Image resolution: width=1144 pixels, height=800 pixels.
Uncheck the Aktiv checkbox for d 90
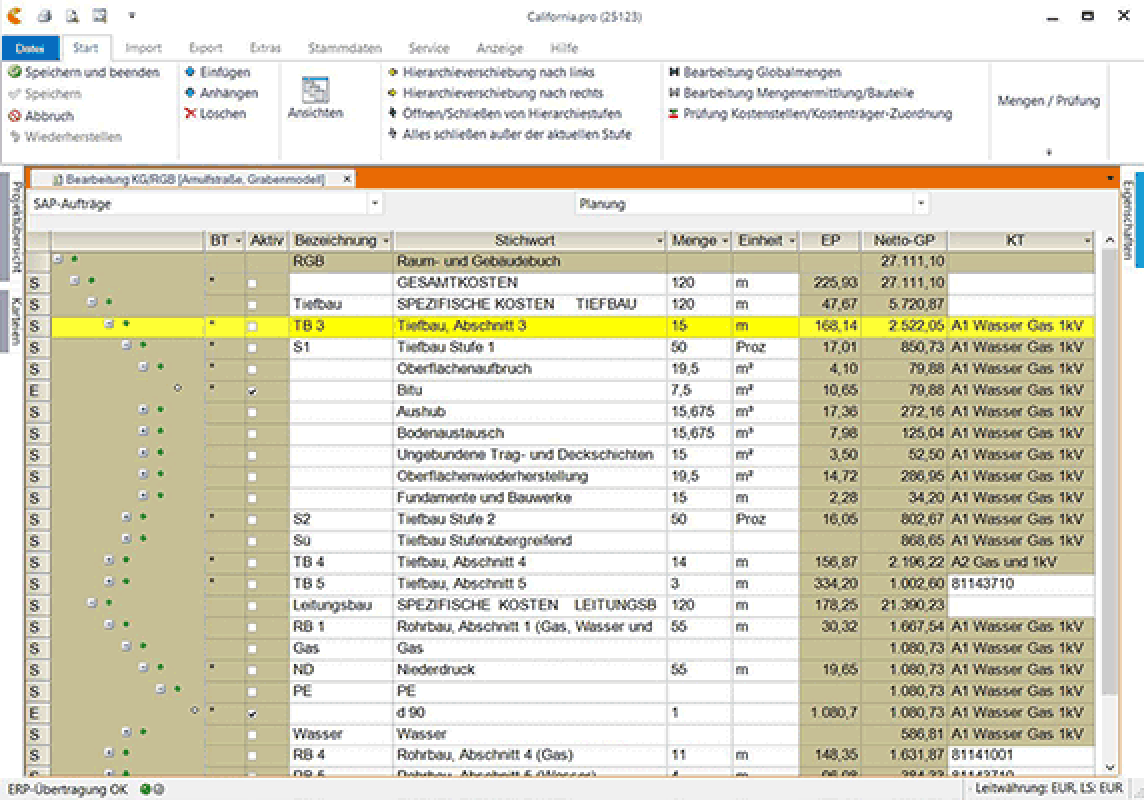pos(252,713)
